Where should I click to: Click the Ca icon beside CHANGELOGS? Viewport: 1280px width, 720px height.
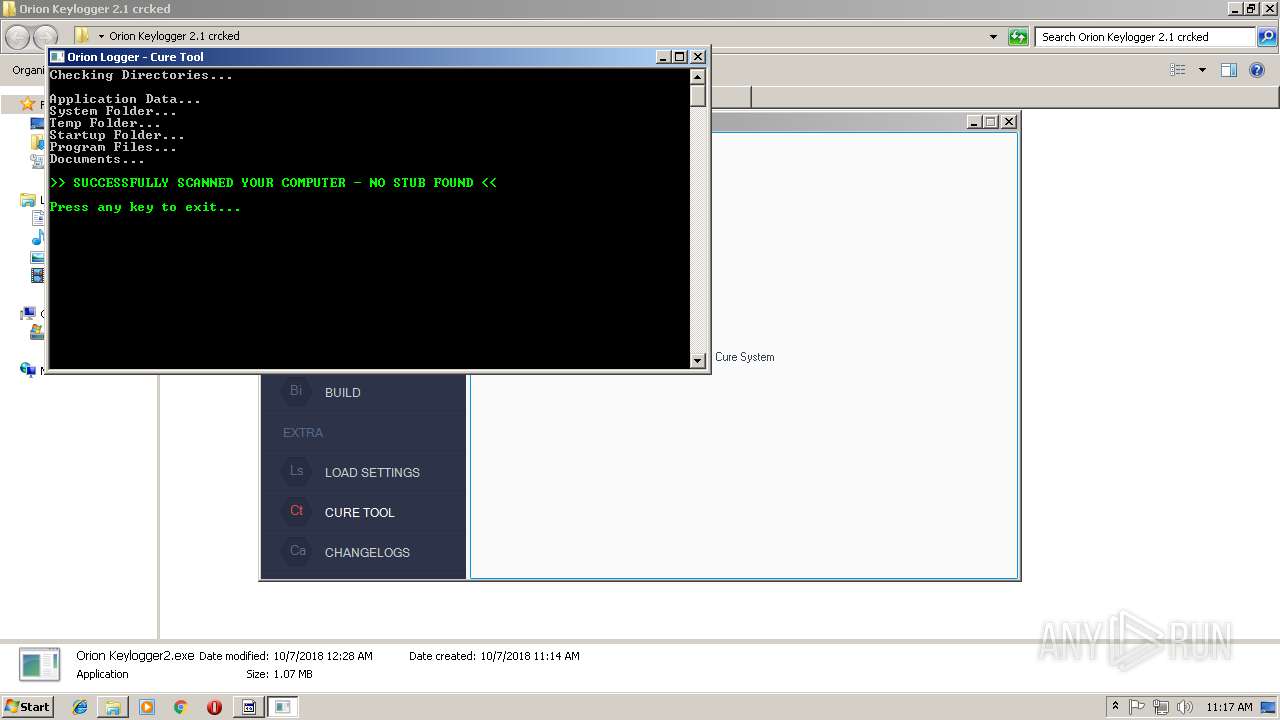pyautogui.click(x=296, y=551)
